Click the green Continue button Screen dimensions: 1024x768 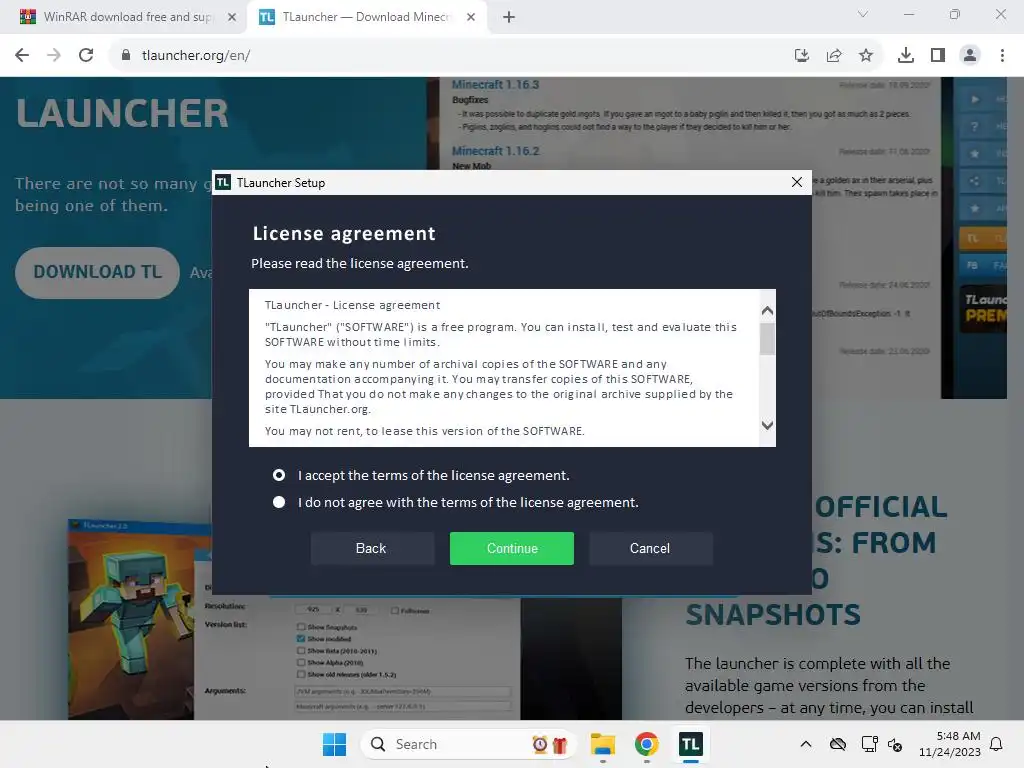tap(511, 549)
